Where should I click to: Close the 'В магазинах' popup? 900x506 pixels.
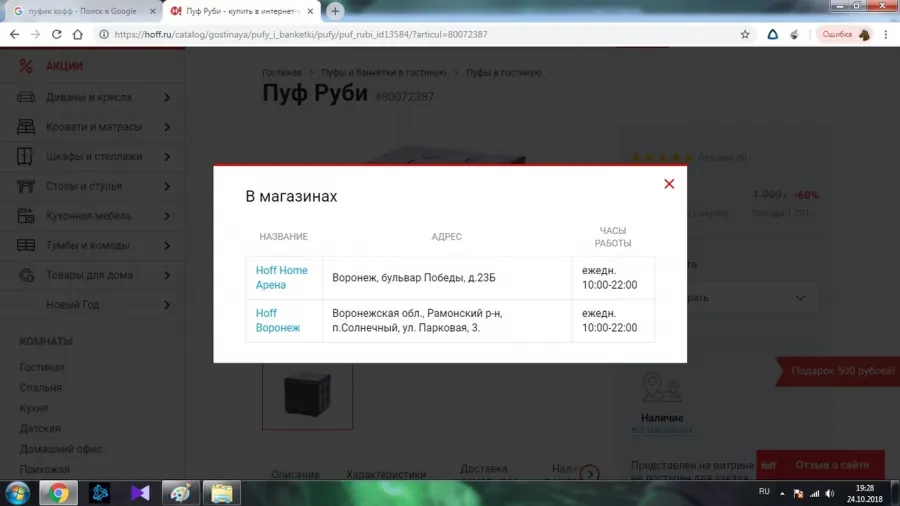tap(669, 184)
